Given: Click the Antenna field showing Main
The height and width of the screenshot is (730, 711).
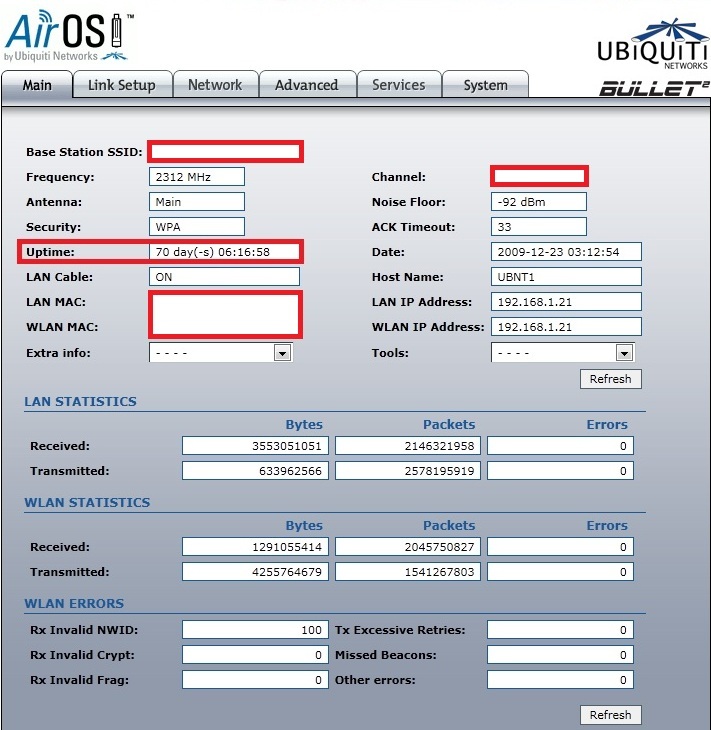Looking at the screenshot, I should coord(197,202).
